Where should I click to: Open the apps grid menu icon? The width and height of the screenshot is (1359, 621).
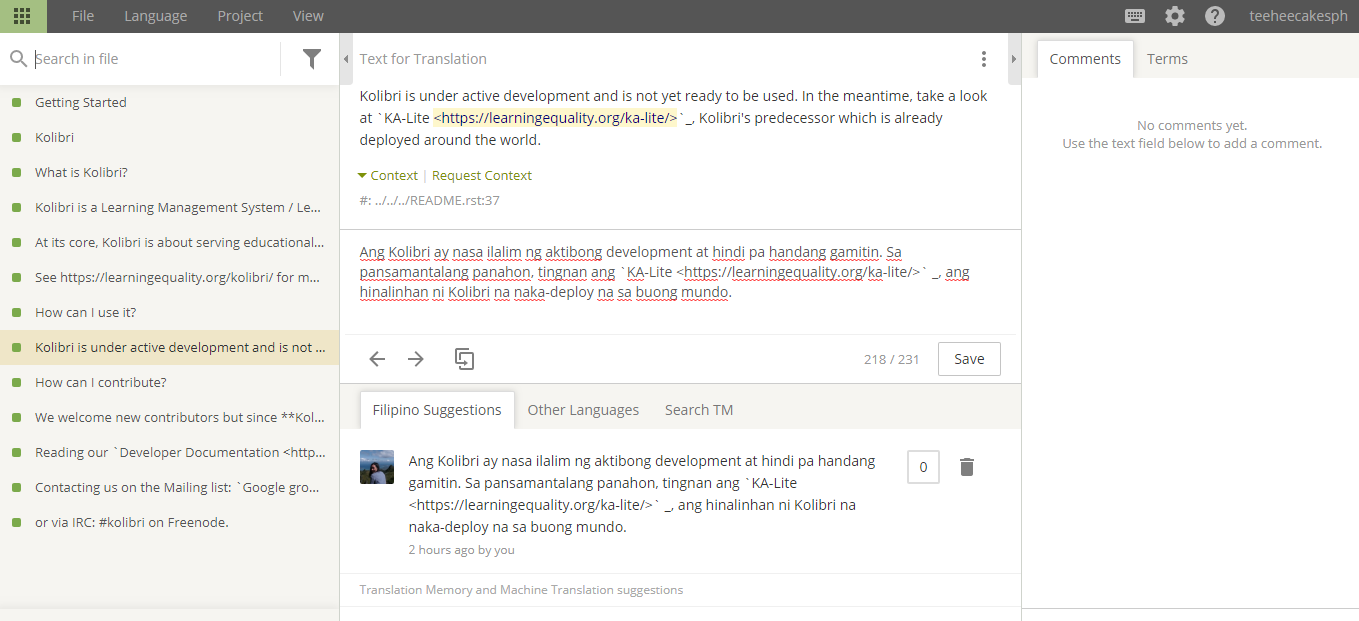[x=22, y=16]
